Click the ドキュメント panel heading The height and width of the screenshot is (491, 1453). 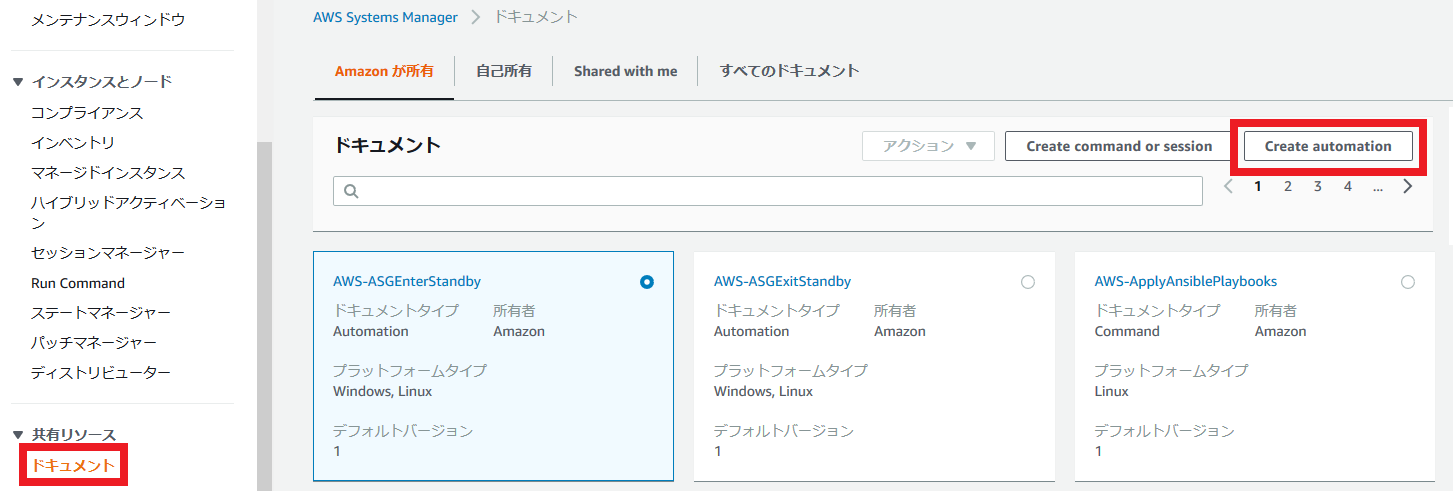(387, 146)
